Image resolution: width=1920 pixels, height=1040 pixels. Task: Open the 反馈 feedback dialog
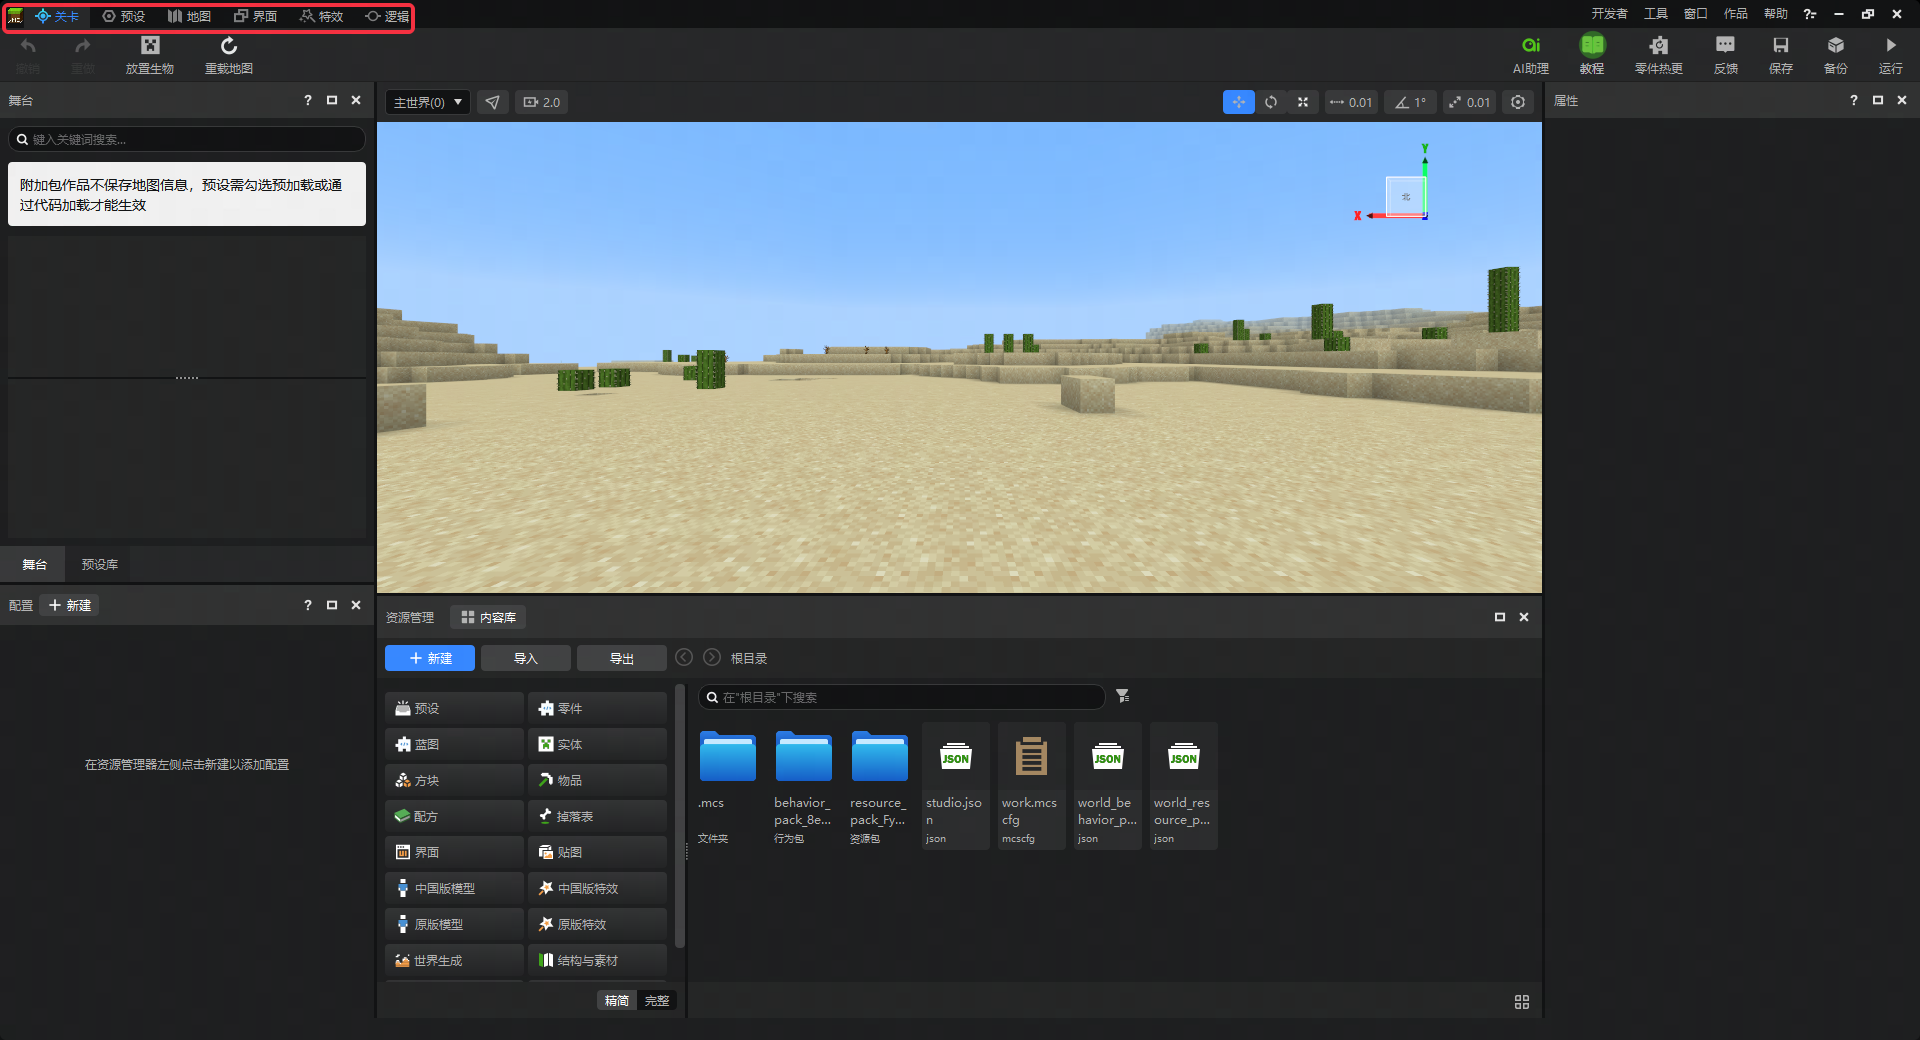(1726, 55)
